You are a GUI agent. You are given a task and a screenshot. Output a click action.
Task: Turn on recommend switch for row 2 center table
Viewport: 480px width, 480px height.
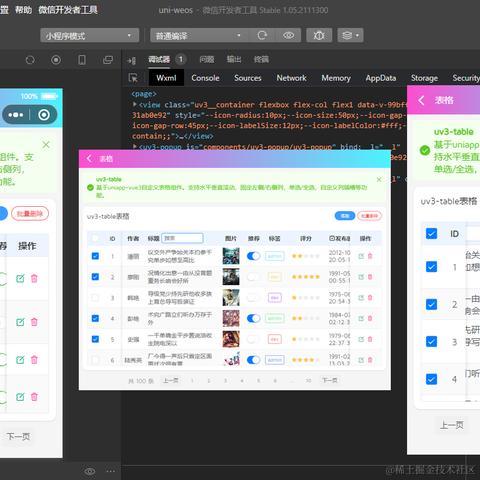click(253, 277)
